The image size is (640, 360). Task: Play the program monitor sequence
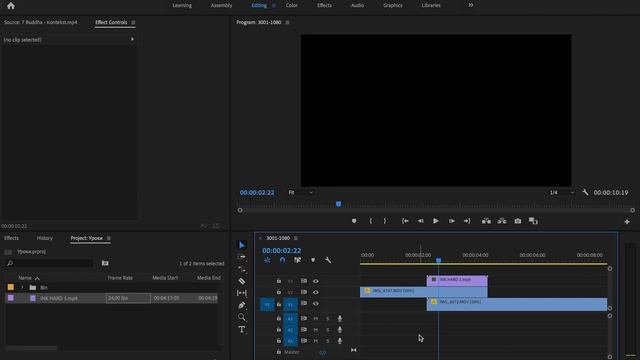click(436, 221)
